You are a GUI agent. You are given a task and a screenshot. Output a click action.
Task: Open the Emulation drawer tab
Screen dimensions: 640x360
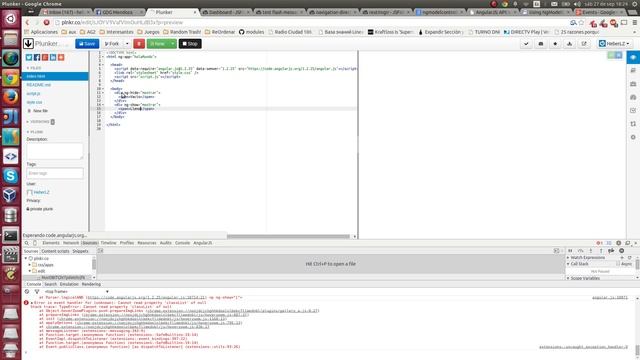[69, 284]
